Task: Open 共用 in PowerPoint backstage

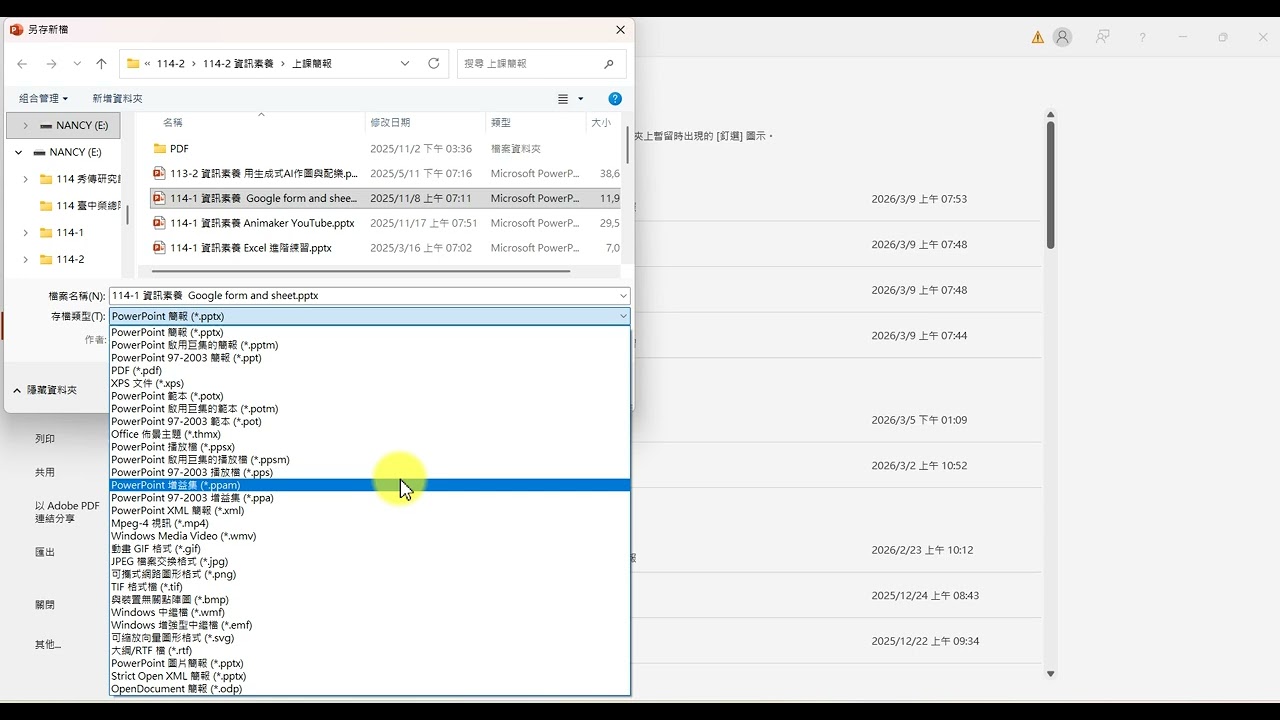Action: 45,472
